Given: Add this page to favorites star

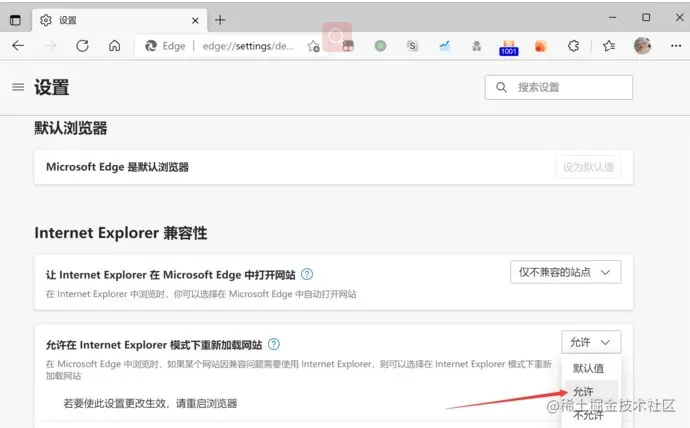Looking at the screenshot, I should pos(313,46).
